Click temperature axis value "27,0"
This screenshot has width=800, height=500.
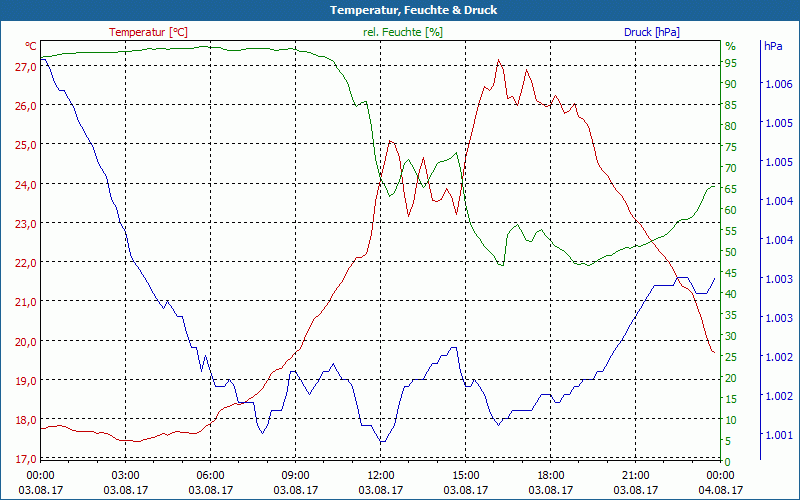pos(26,67)
